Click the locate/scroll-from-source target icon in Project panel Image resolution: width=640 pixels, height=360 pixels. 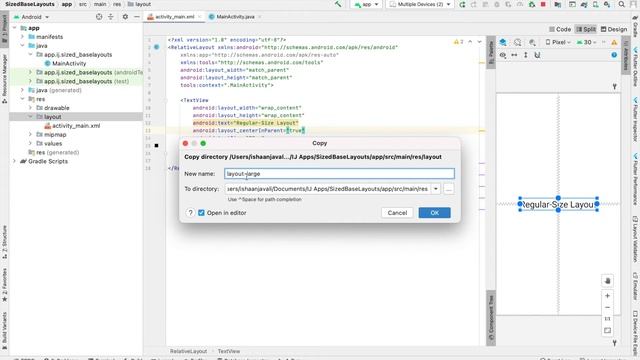pyautogui.click(x=99, y=17)
